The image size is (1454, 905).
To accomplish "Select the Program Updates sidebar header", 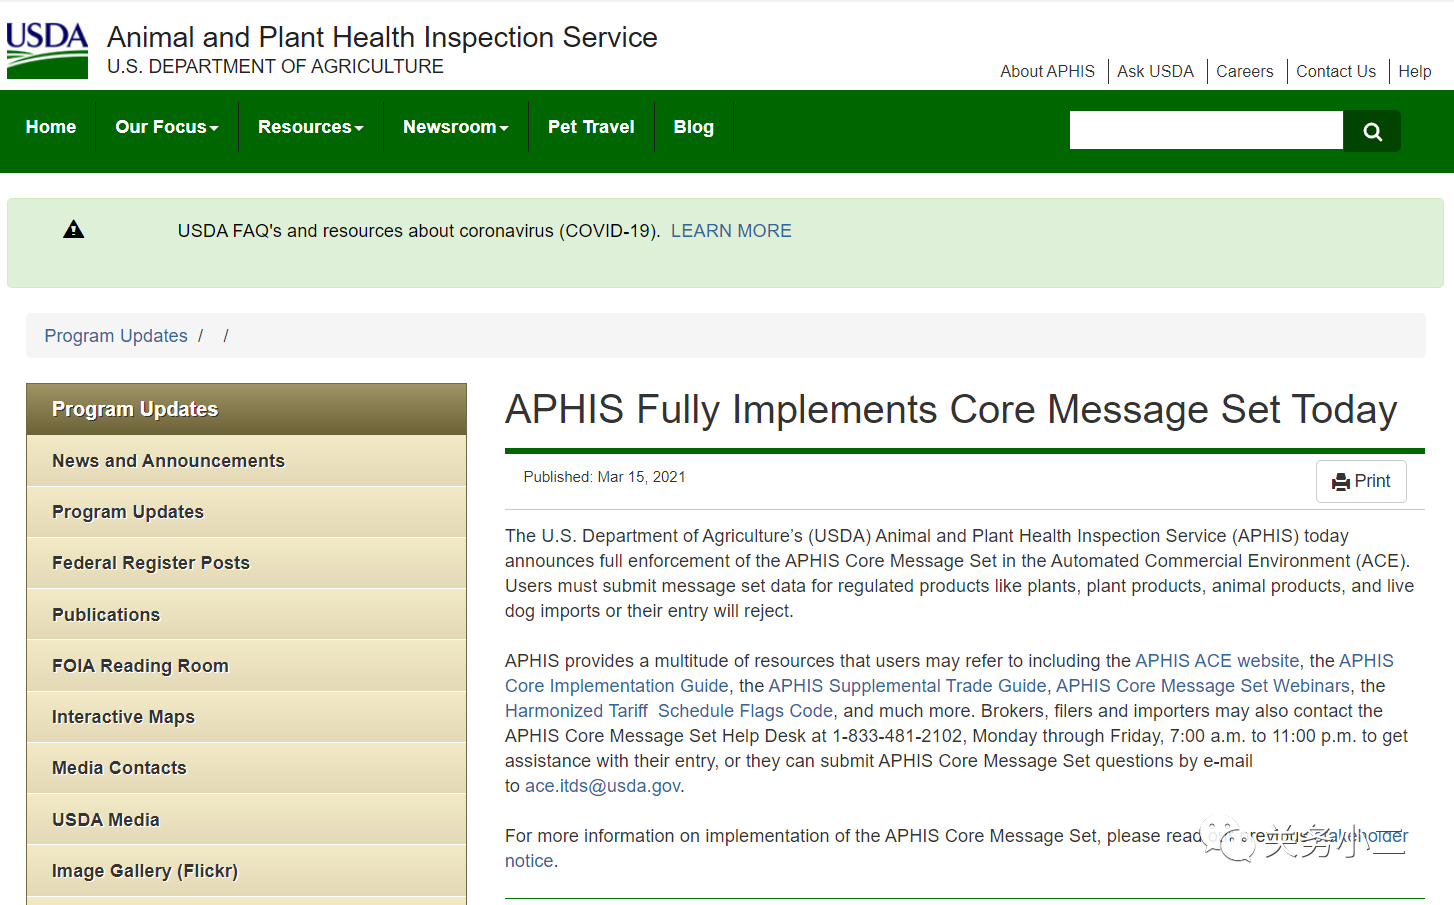I will (246, 409).
